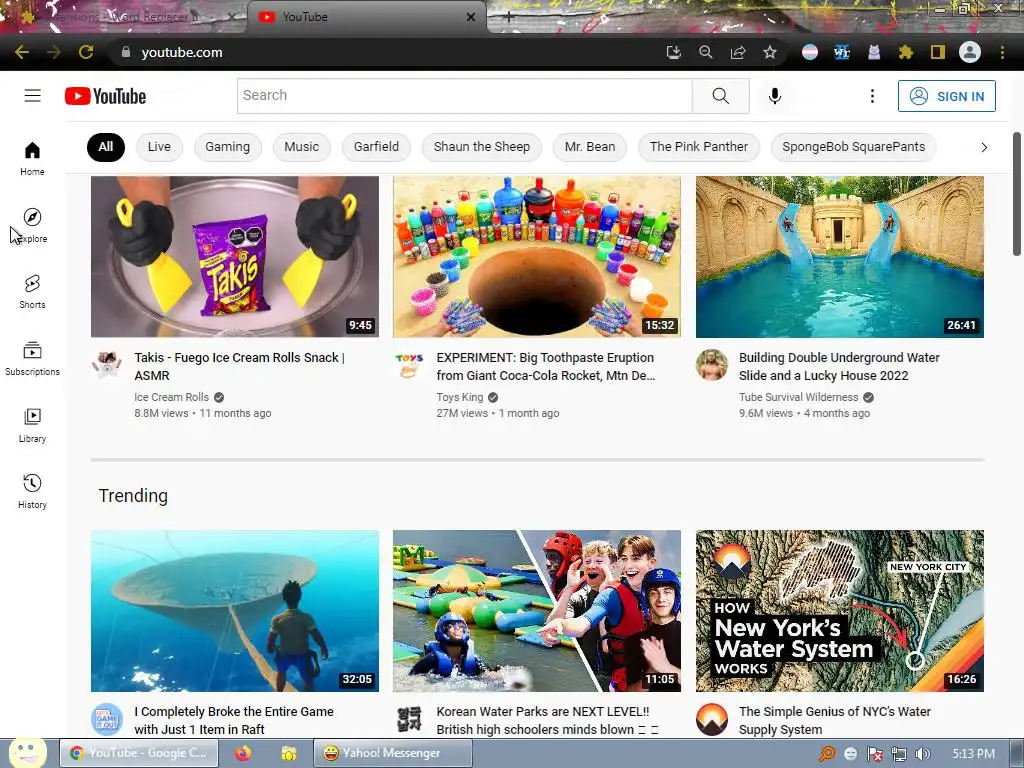Screen dimensions: 1024x768
Task: Click the browser forward arrow
Action: 54,52
